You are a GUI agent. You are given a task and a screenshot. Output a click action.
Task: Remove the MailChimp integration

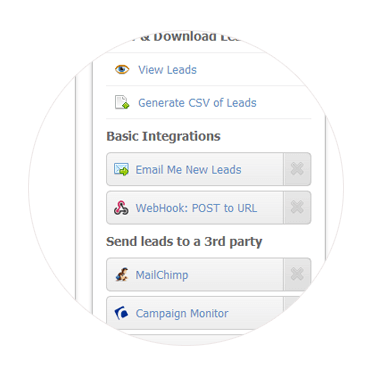pos(297,274)
